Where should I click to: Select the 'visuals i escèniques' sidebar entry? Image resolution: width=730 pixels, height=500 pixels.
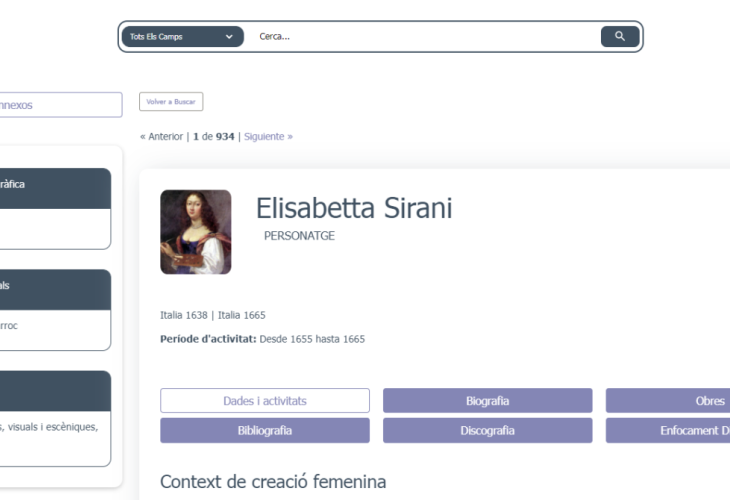(48, 427)
